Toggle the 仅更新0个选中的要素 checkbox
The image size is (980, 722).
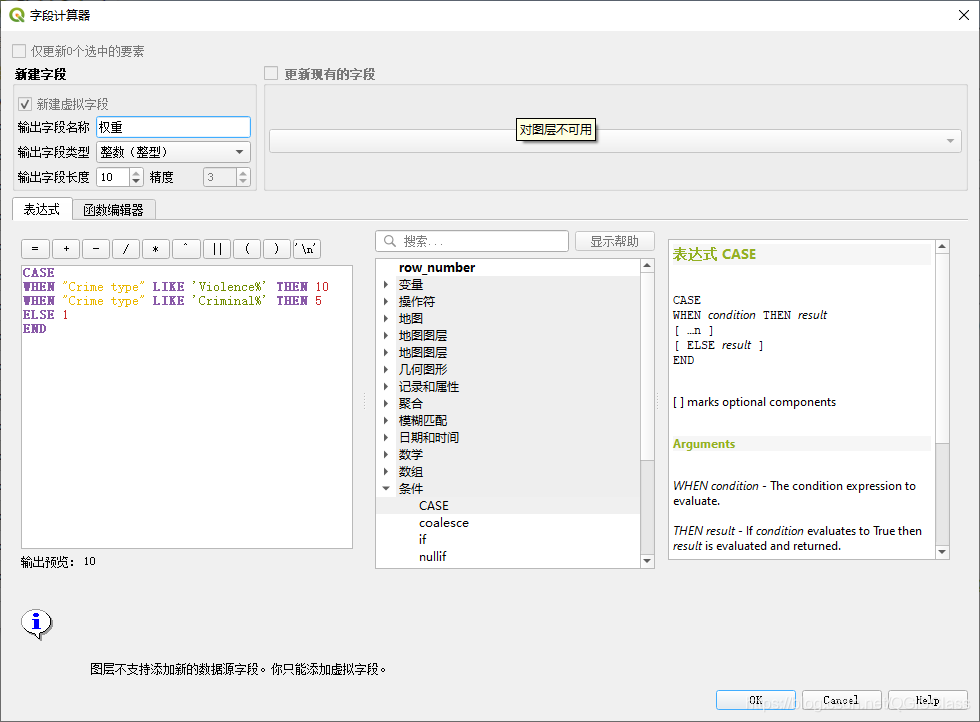17,50
